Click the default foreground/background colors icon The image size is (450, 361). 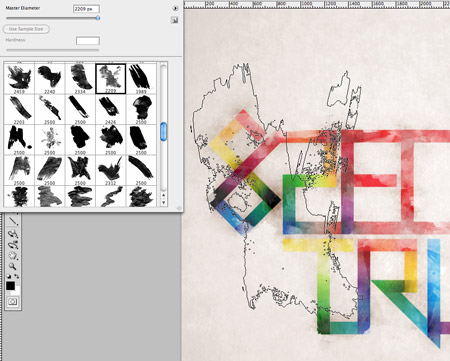9,276
